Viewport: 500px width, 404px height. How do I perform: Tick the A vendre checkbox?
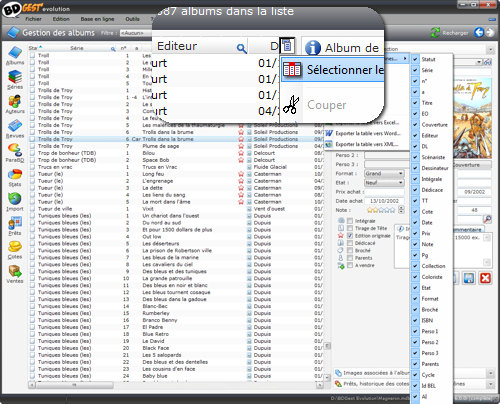tap(350, 265)
